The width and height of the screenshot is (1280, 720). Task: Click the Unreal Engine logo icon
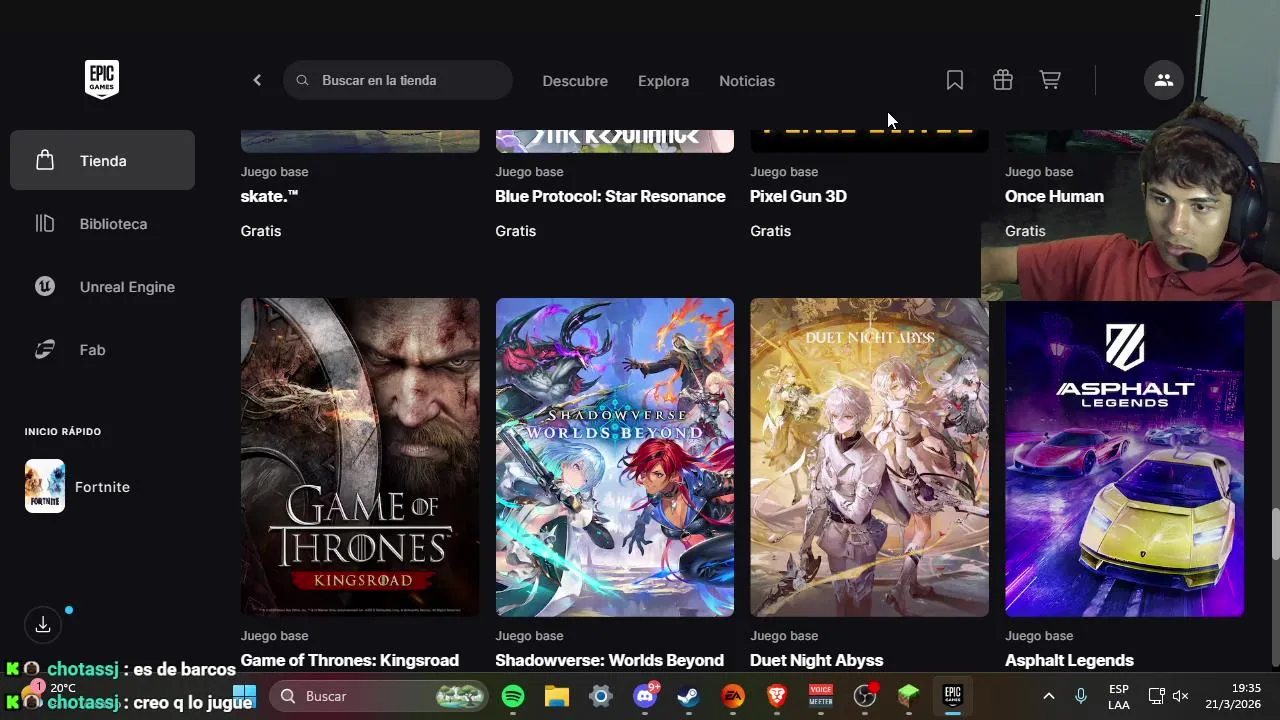[45, 287]
